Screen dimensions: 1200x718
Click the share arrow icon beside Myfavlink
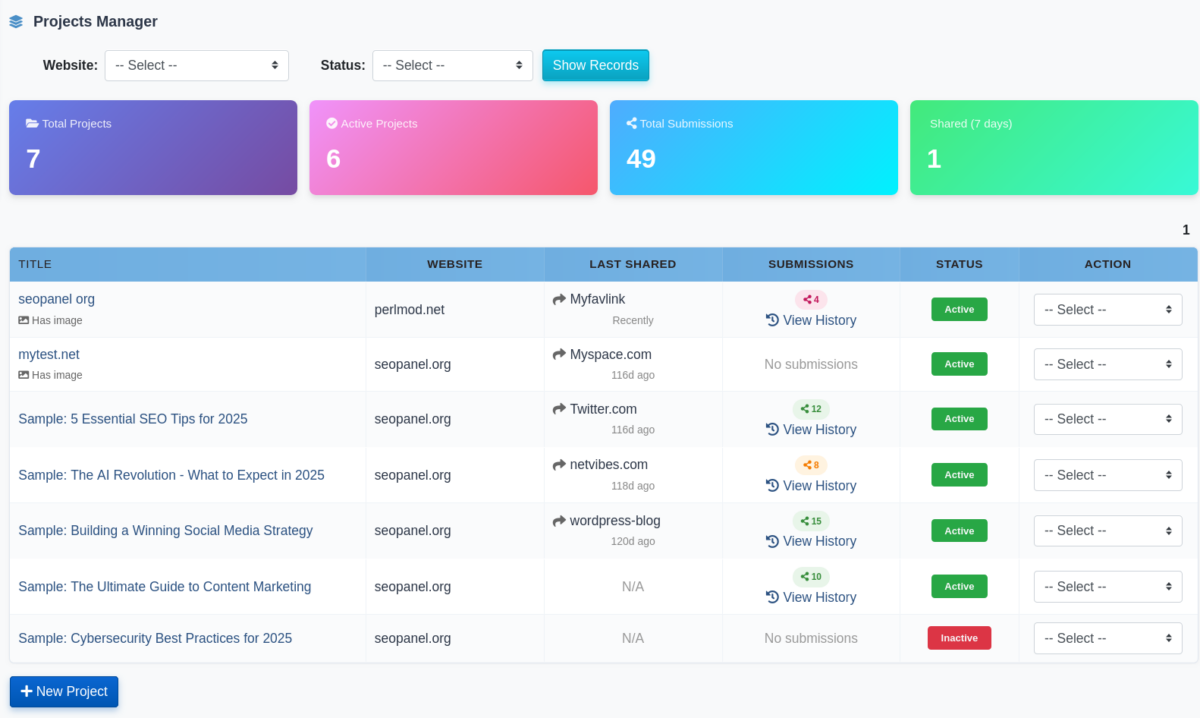click(559, 299)
